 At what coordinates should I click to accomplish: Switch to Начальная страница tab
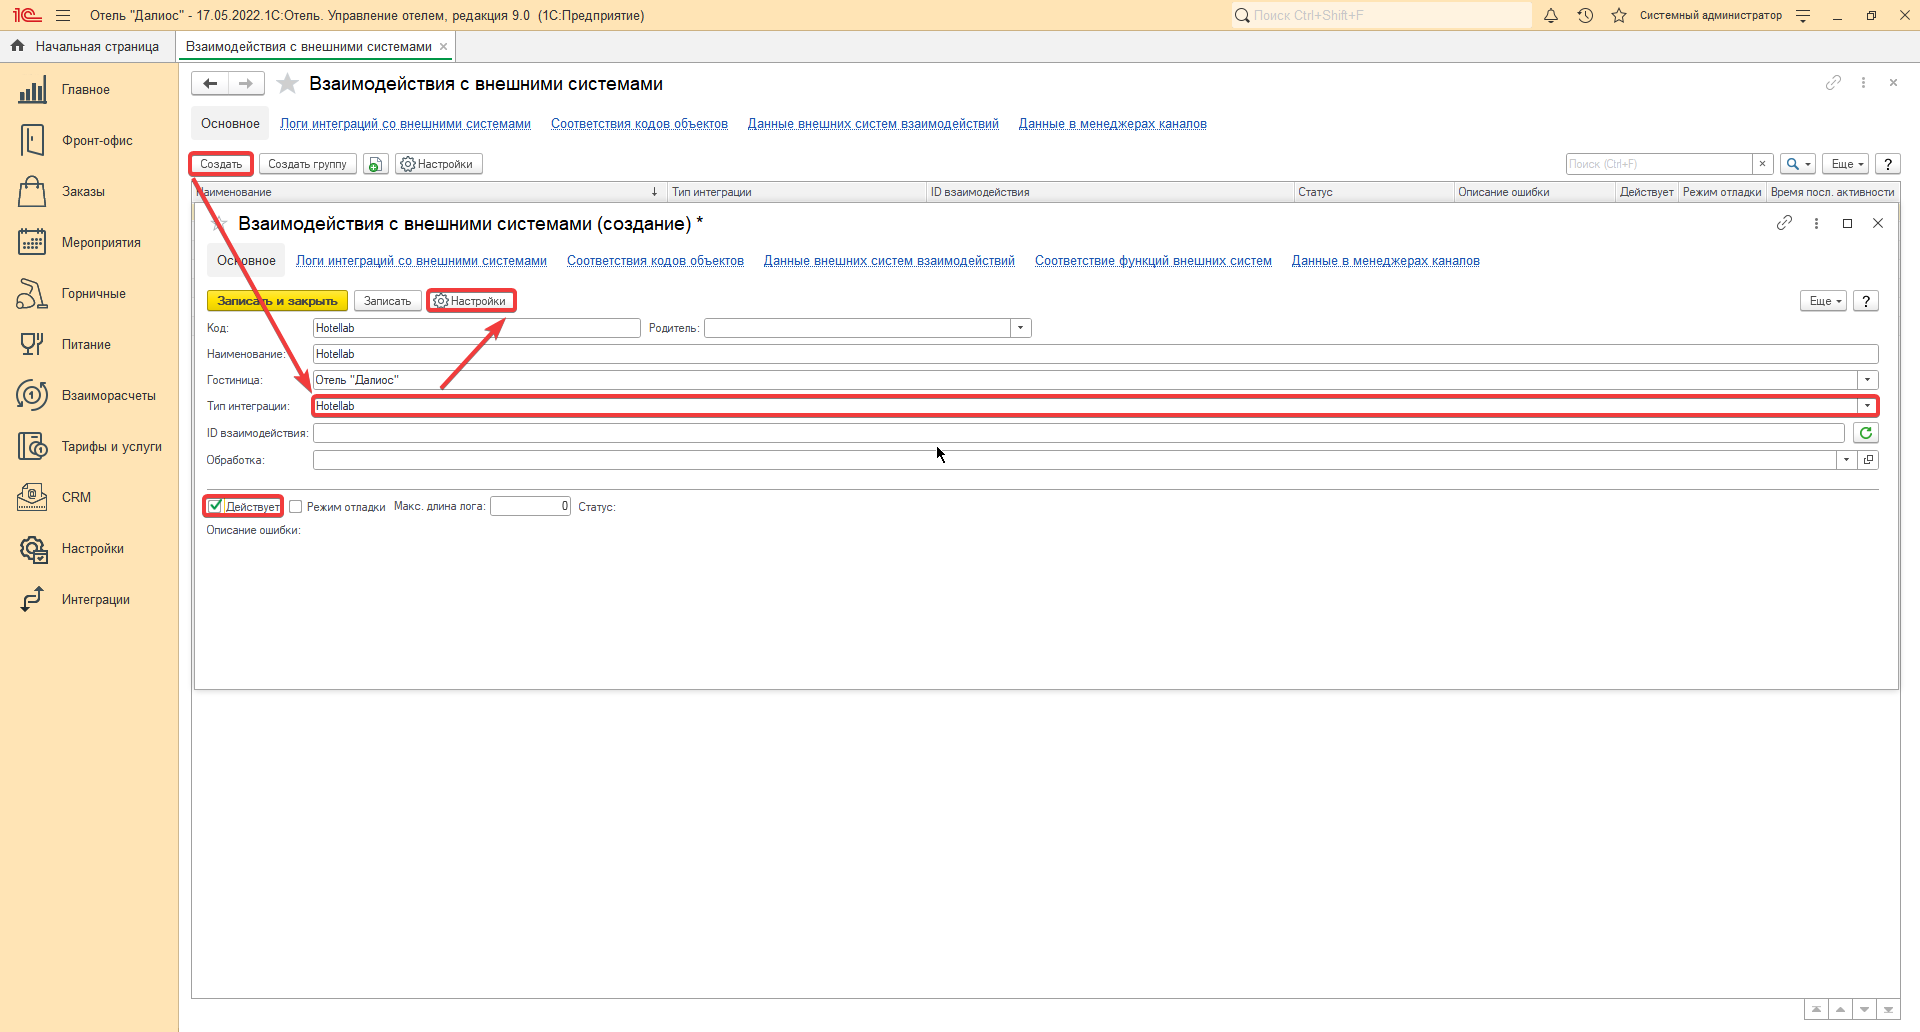[x=87, y=46]
